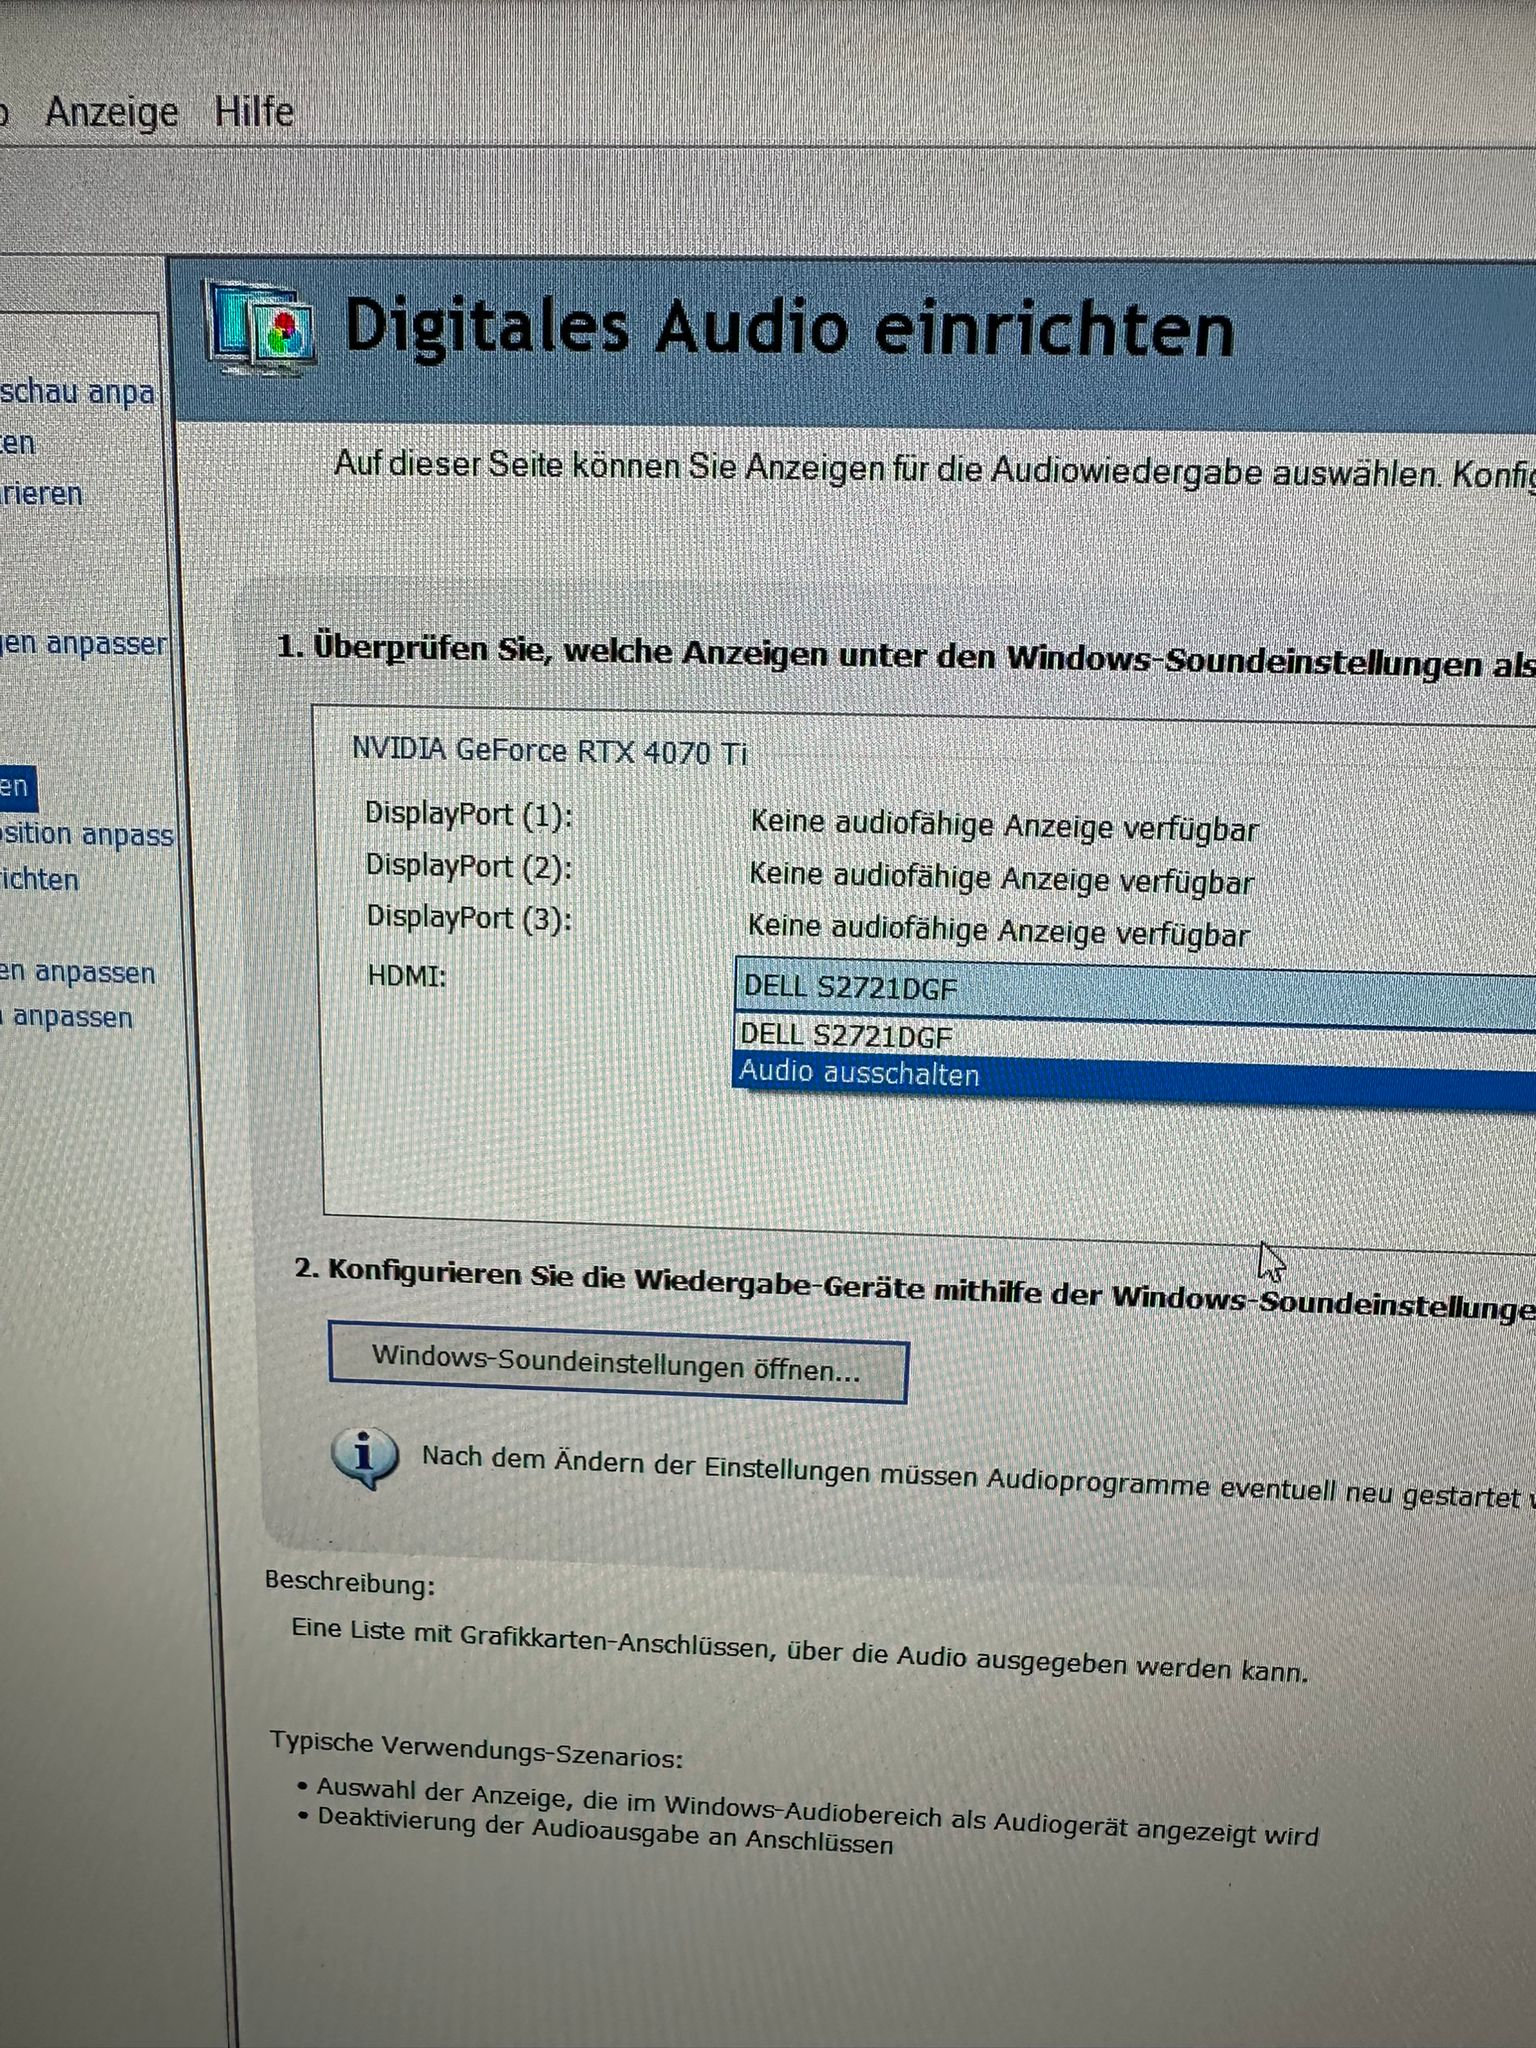Click the 'DisplayPort (2):' label
The height and width of the screenshot is (2048, 1536).
click(x=469, y=866)
